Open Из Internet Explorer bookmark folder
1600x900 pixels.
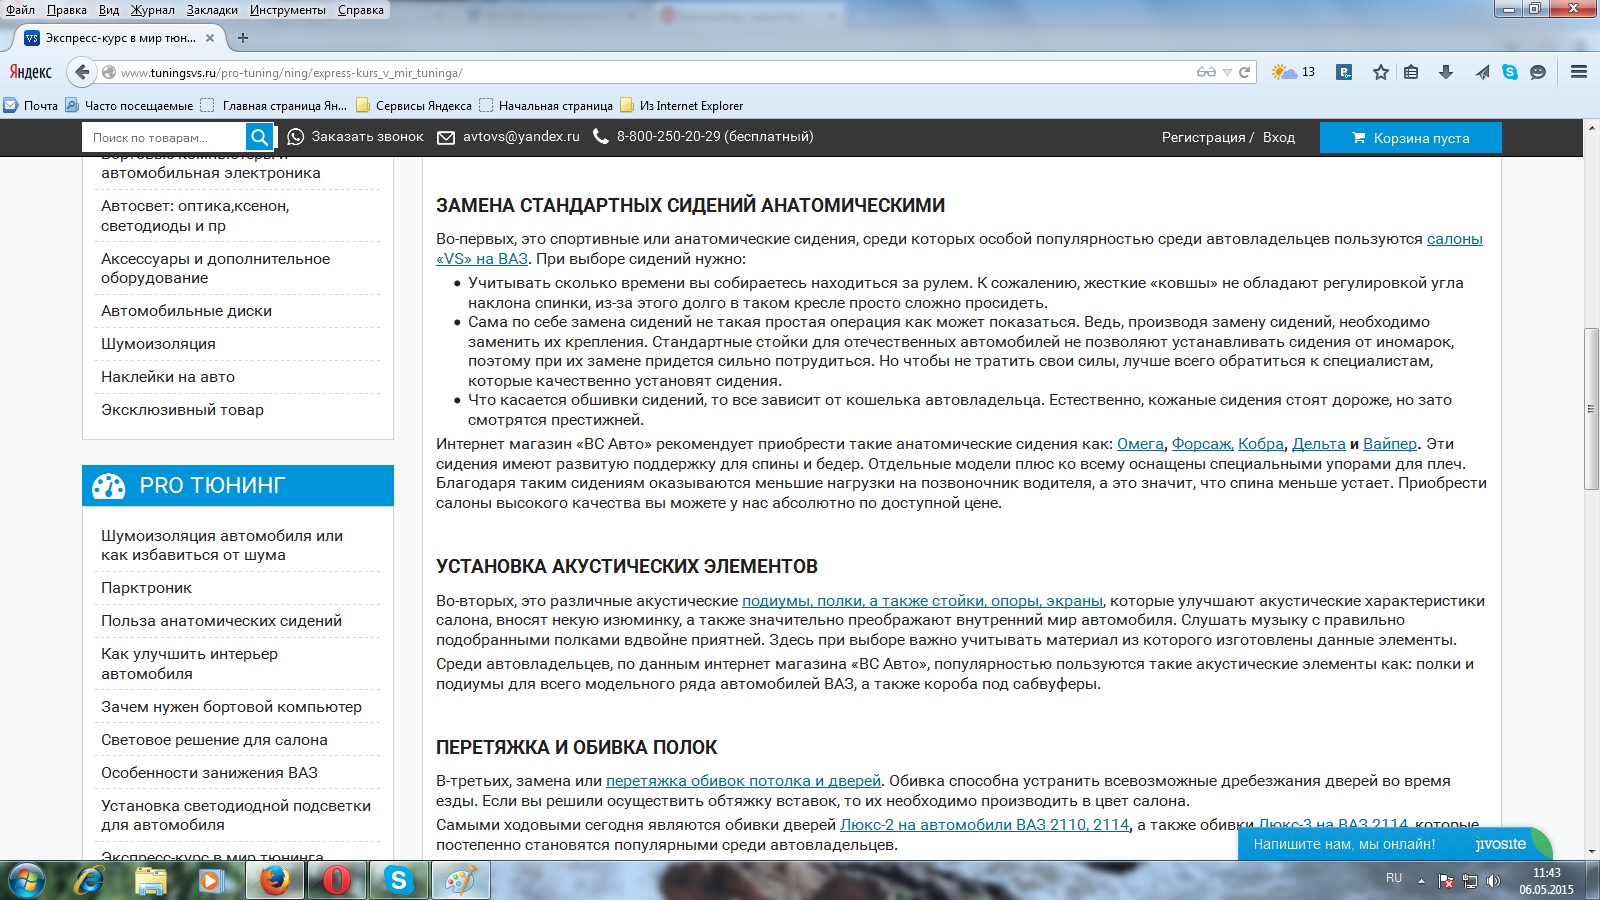682,105
